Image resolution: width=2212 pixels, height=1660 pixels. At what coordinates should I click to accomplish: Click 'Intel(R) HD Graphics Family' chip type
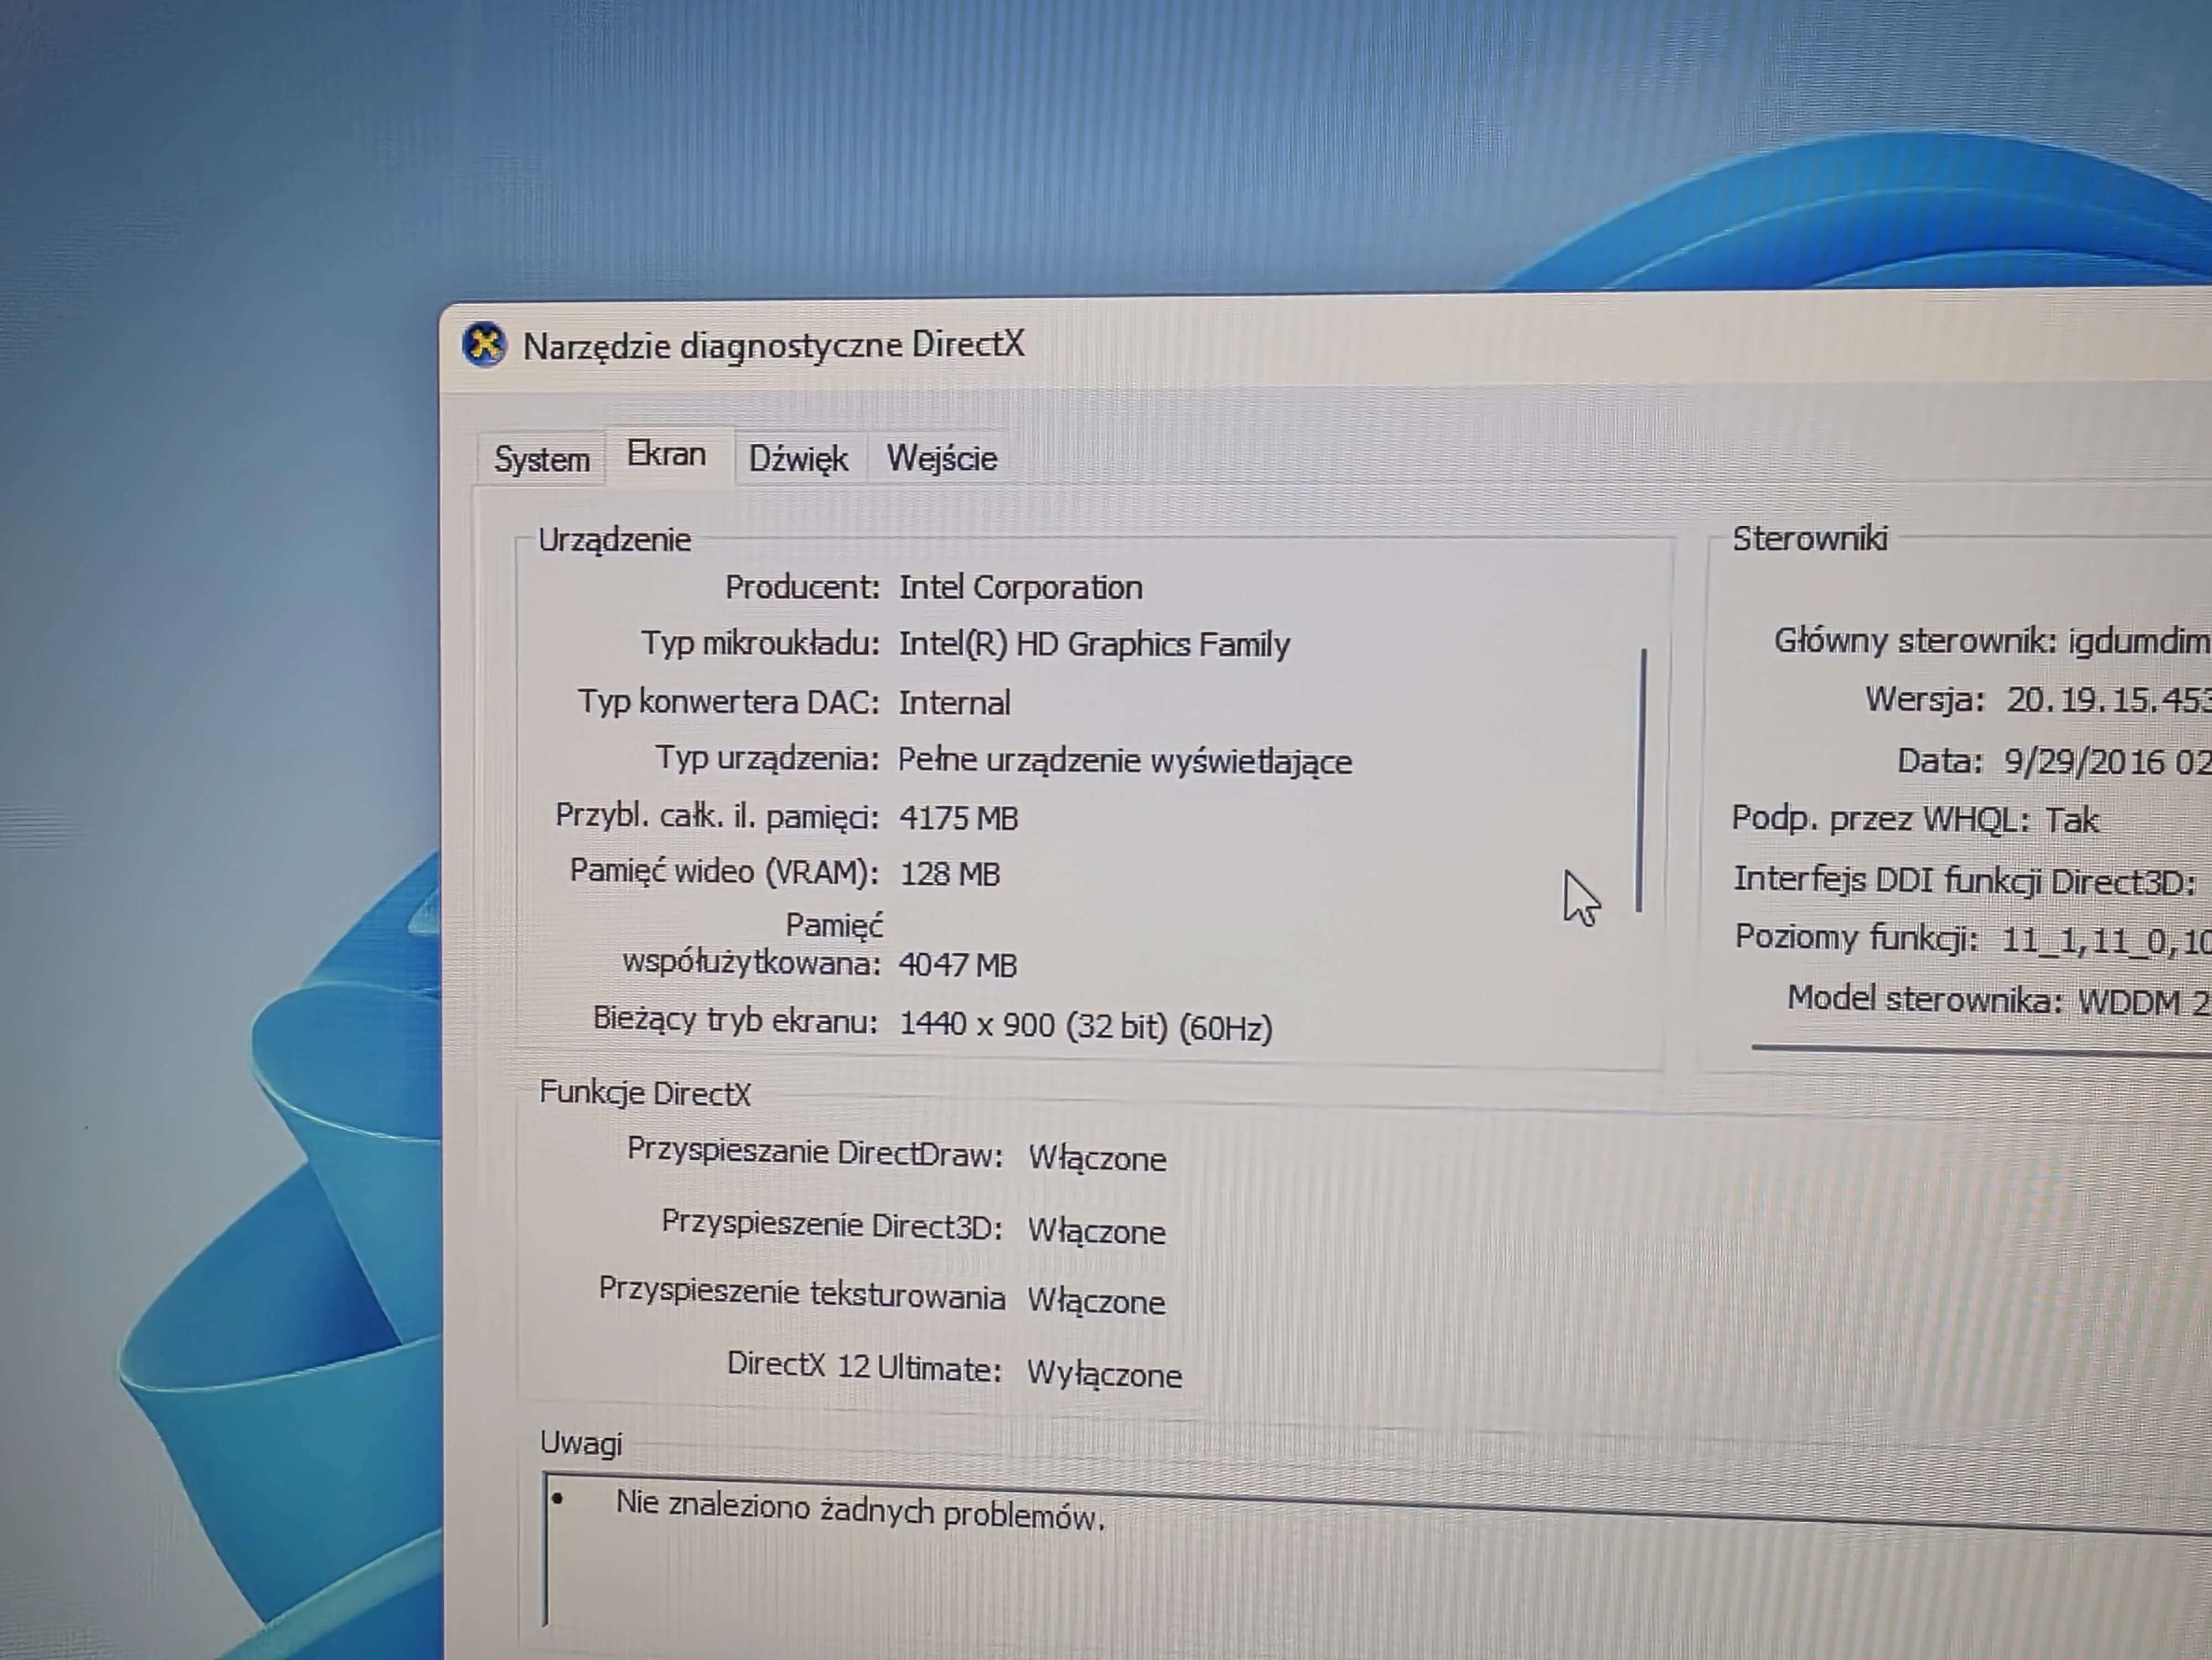(x=1094, y=644)
